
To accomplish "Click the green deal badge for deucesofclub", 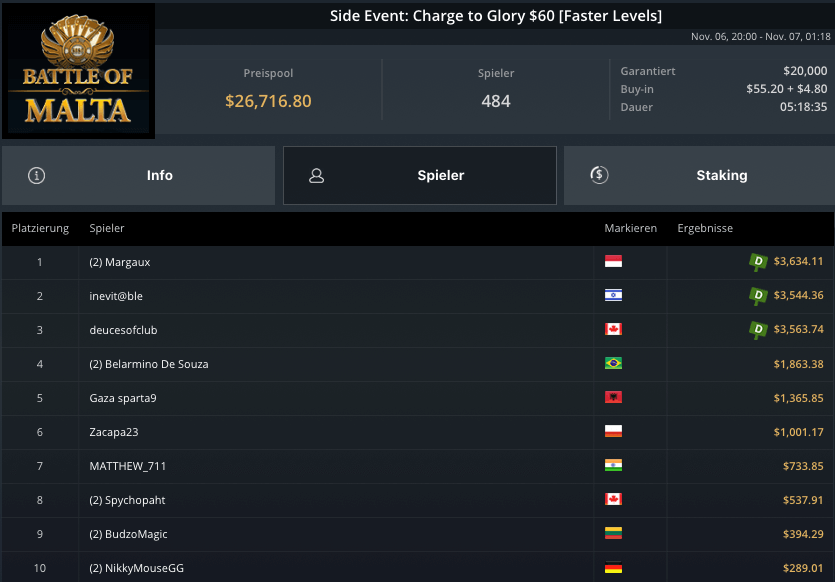I will click(x=758, y=330).
